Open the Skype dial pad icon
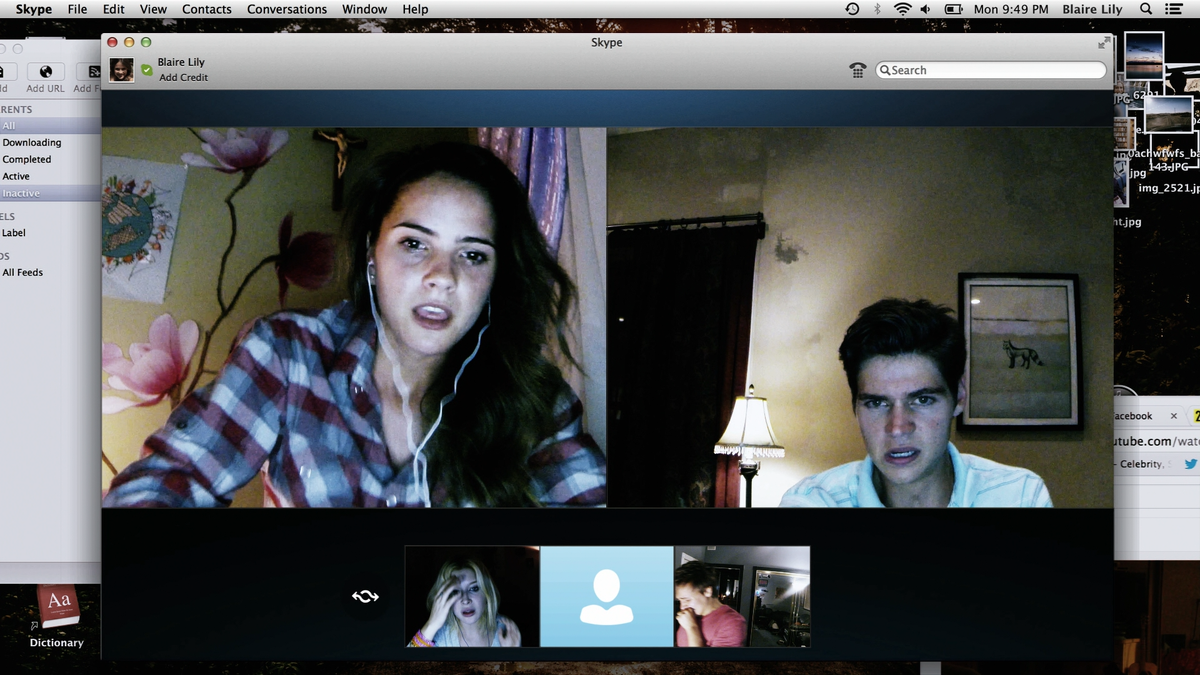 coord(857,70)
